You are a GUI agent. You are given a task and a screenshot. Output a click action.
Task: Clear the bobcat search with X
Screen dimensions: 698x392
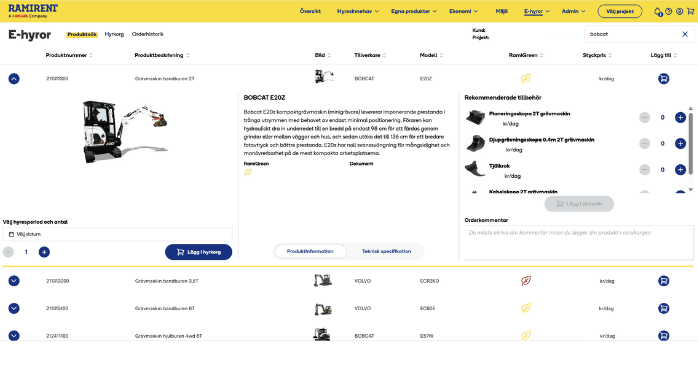pyautogui.click(x=685, y=34)
